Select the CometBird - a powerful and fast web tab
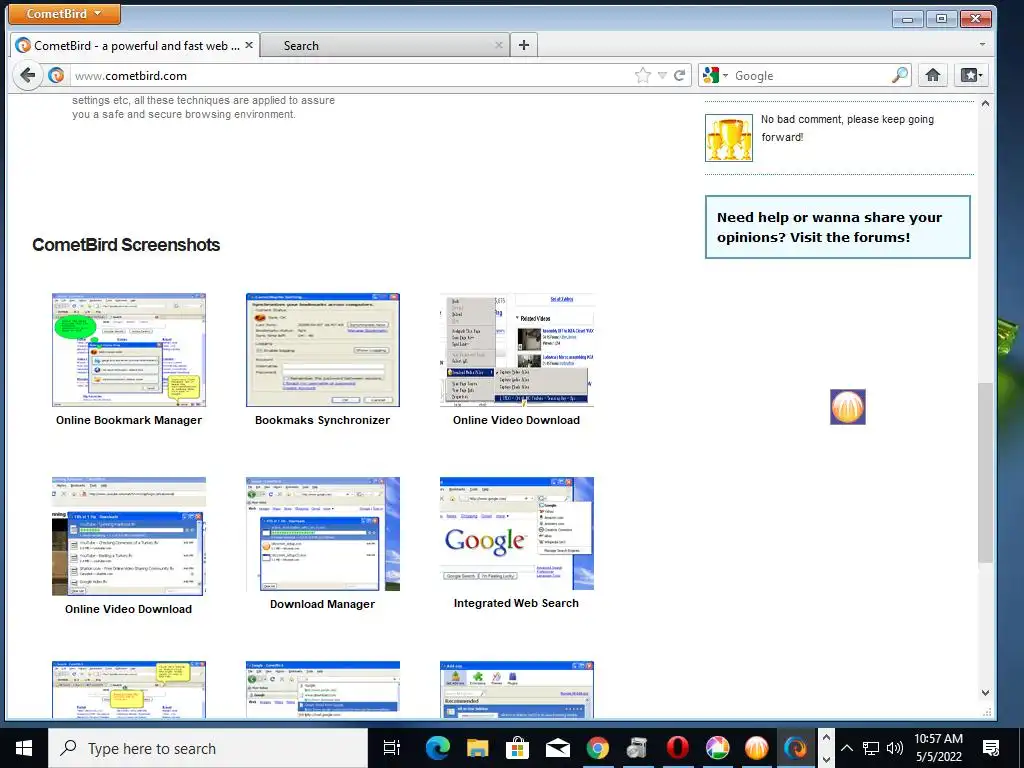This screenshot has width=1024, height=768. [136, 46]
